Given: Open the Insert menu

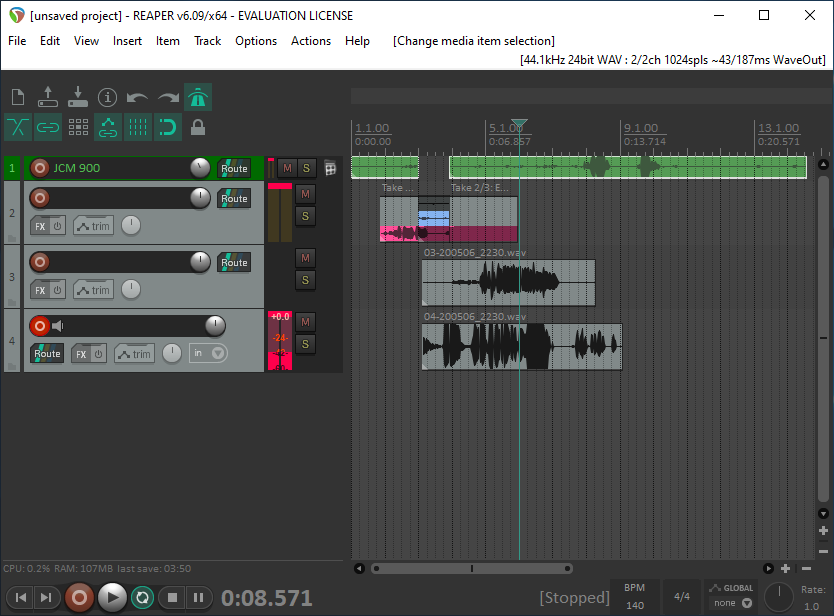Looking at the screenshot, I should pyautogui.click(x=127, y=41).
